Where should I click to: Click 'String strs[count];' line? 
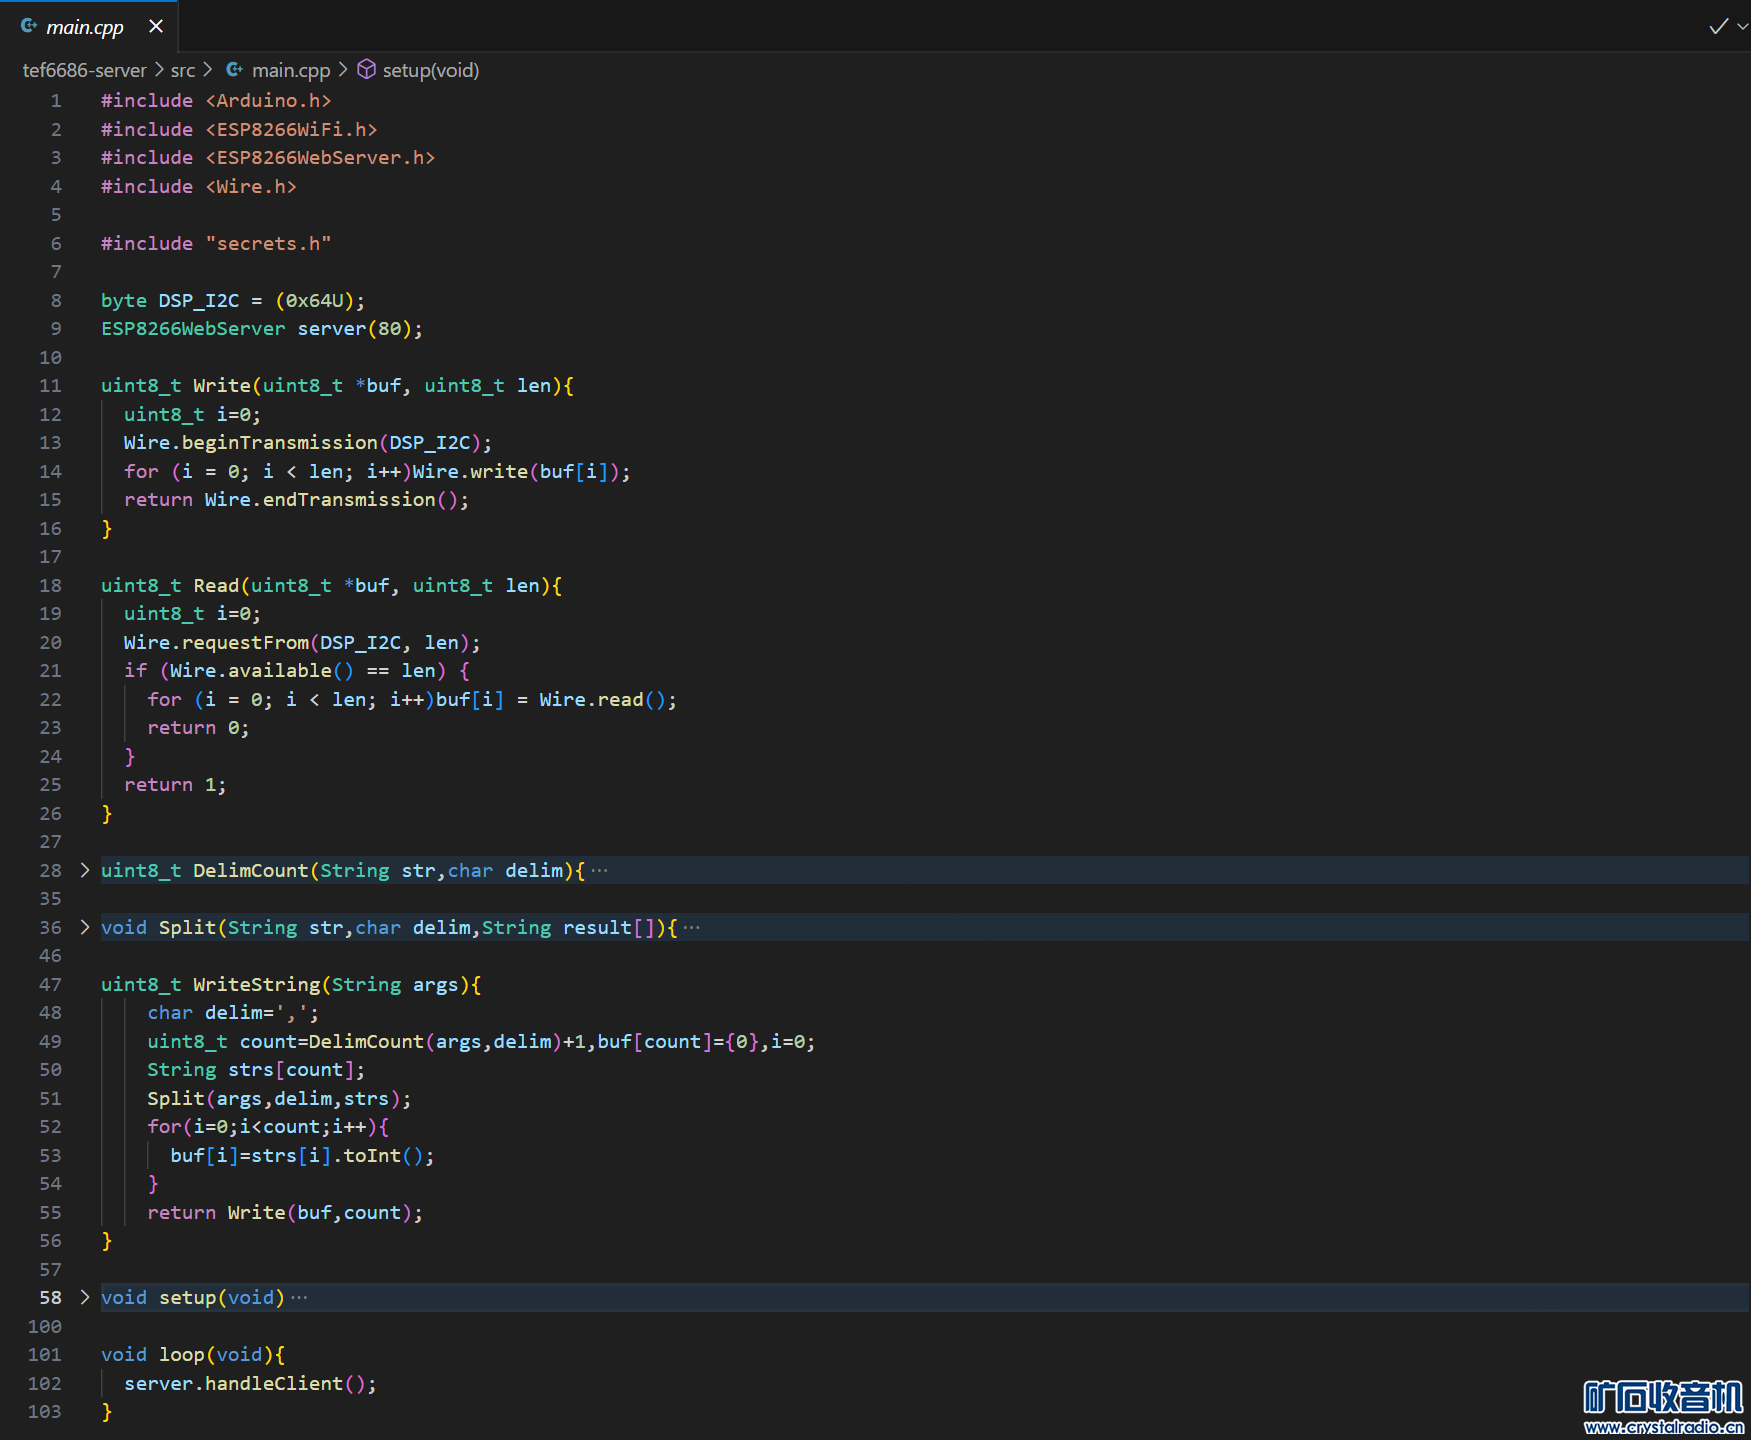point(256,1070)
